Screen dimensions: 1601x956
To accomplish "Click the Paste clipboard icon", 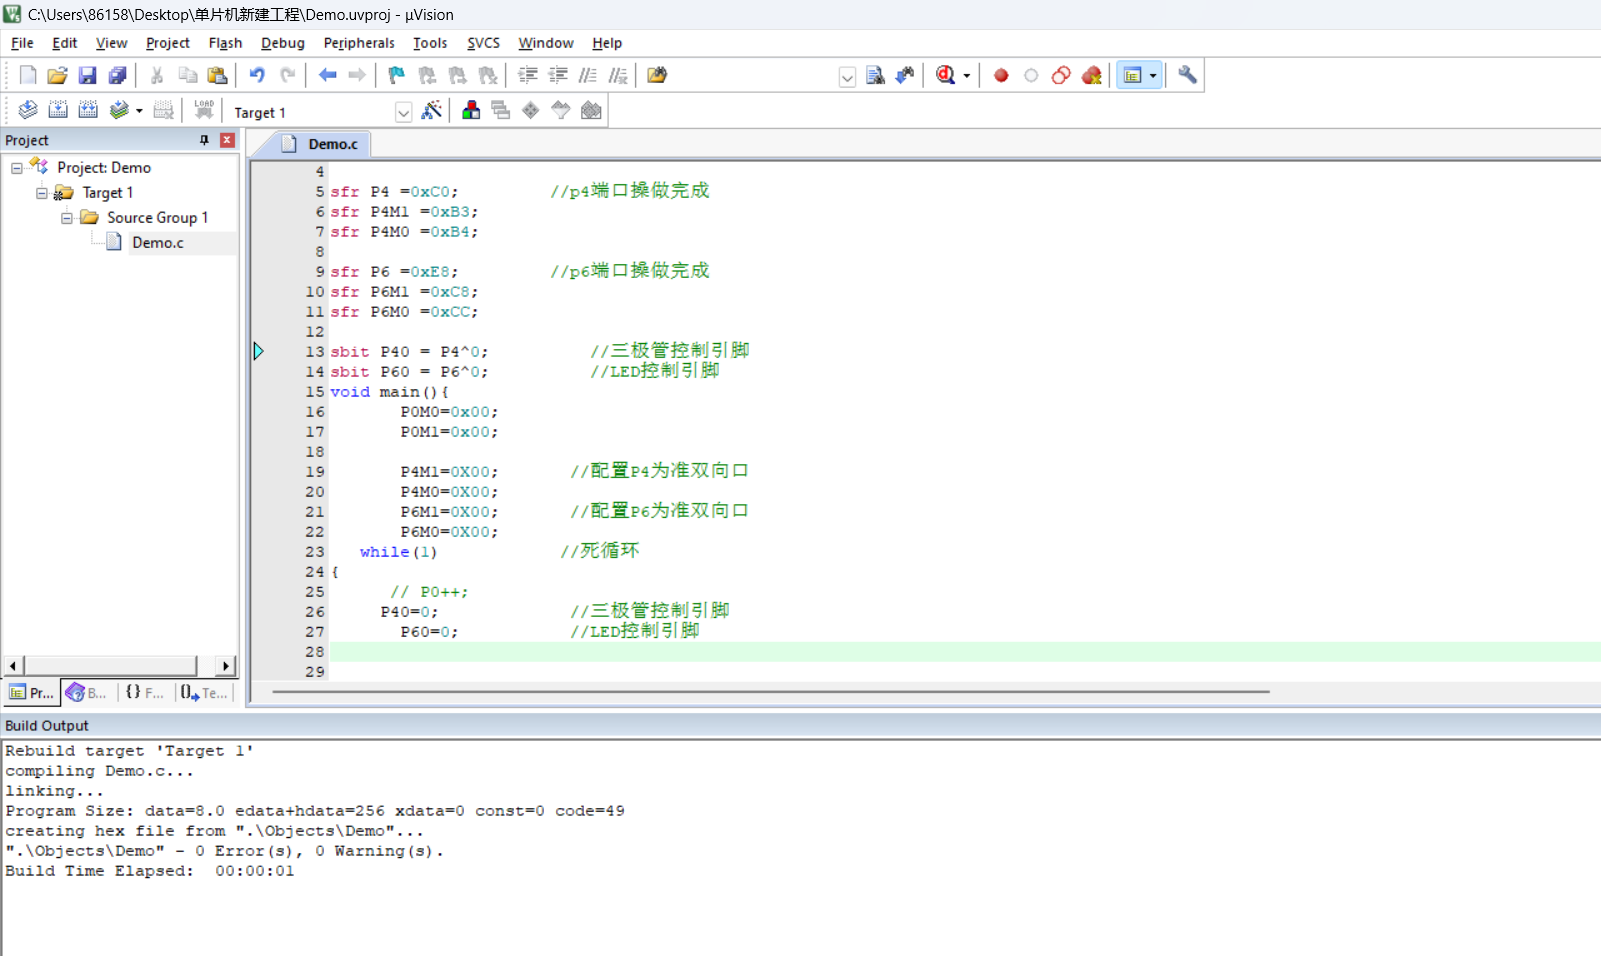I will [217, 75].
